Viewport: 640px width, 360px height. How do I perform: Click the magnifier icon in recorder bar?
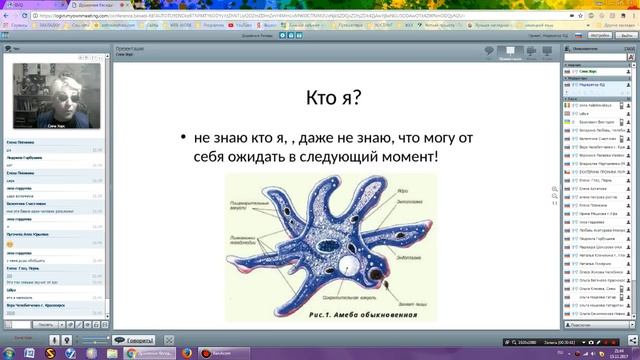click(x=514, y=342)
